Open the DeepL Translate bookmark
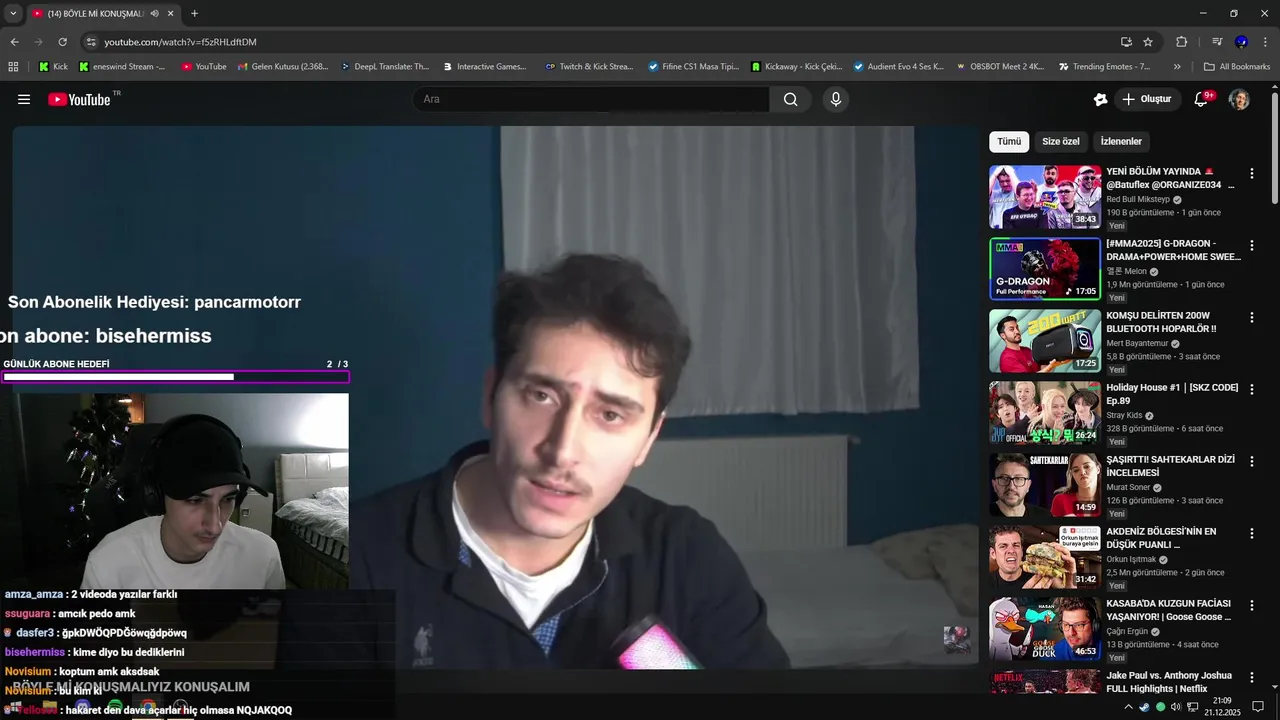Image resolution: width=1280 pixels, height=720 pixels. click(x=384, y=67)
